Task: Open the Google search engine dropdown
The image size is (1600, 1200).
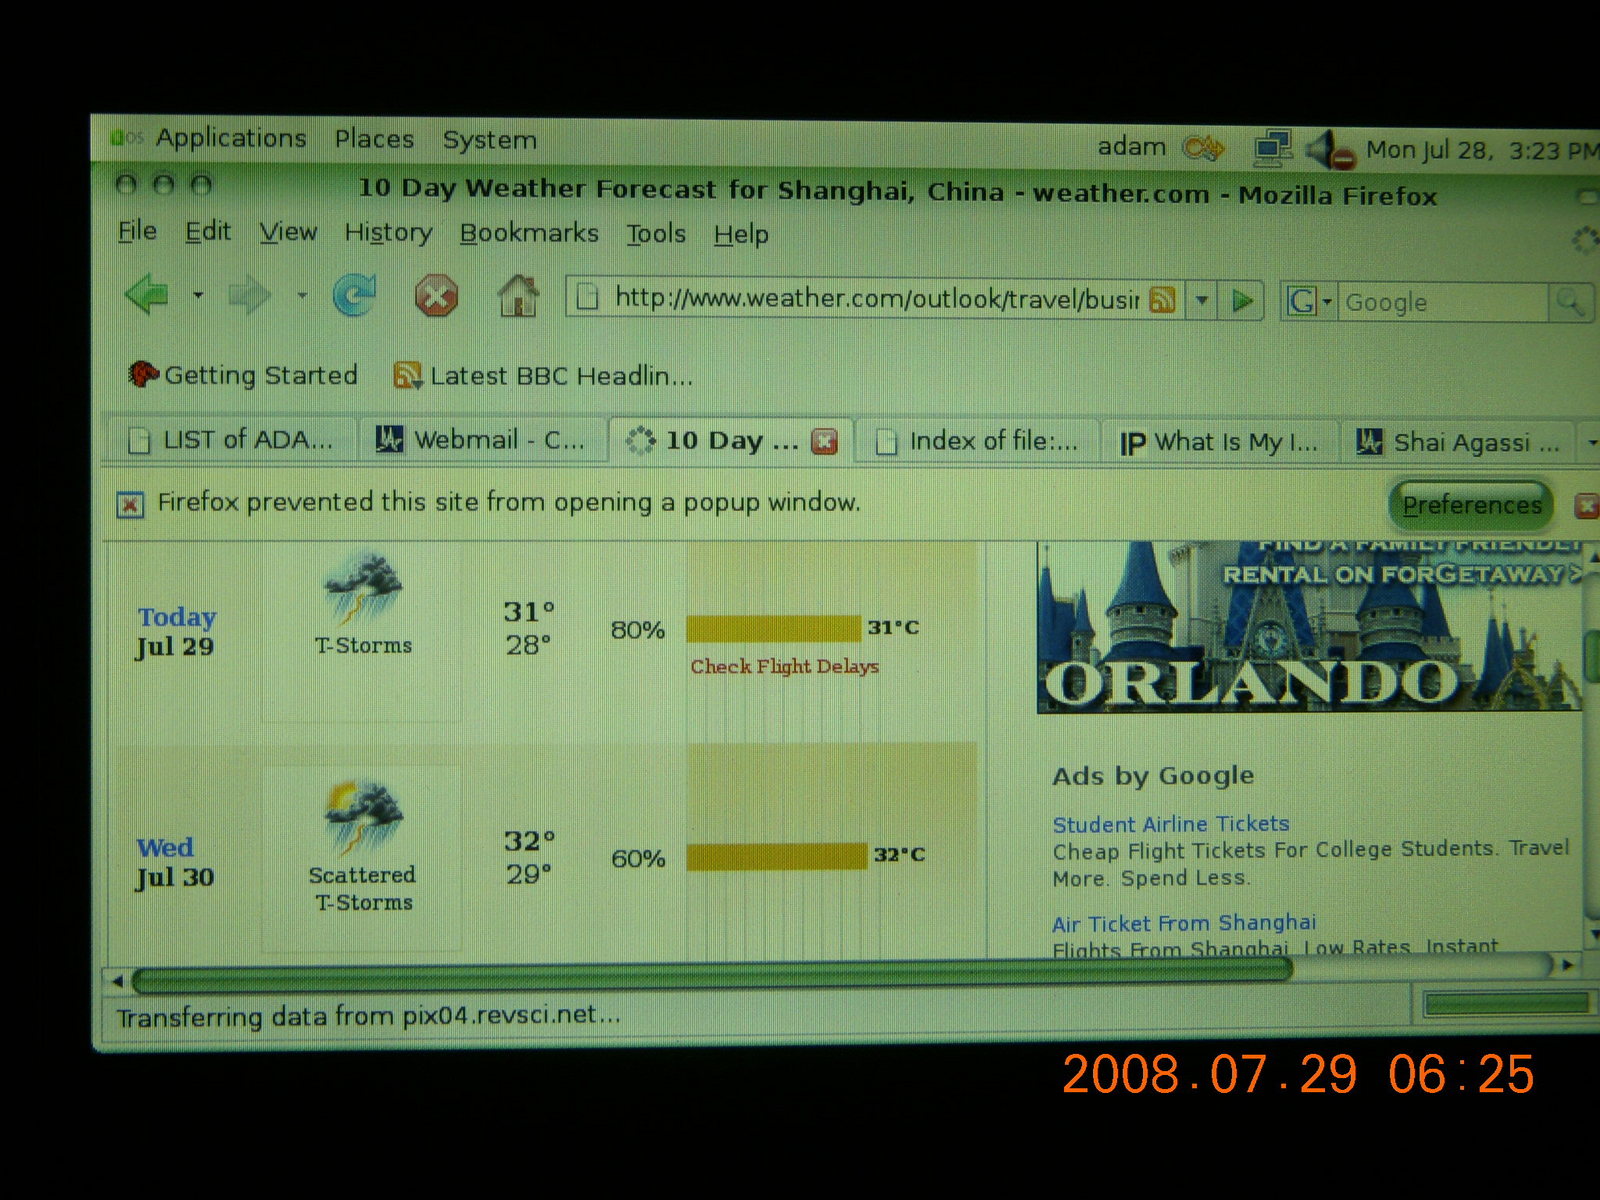Action: pos(1309,302)
